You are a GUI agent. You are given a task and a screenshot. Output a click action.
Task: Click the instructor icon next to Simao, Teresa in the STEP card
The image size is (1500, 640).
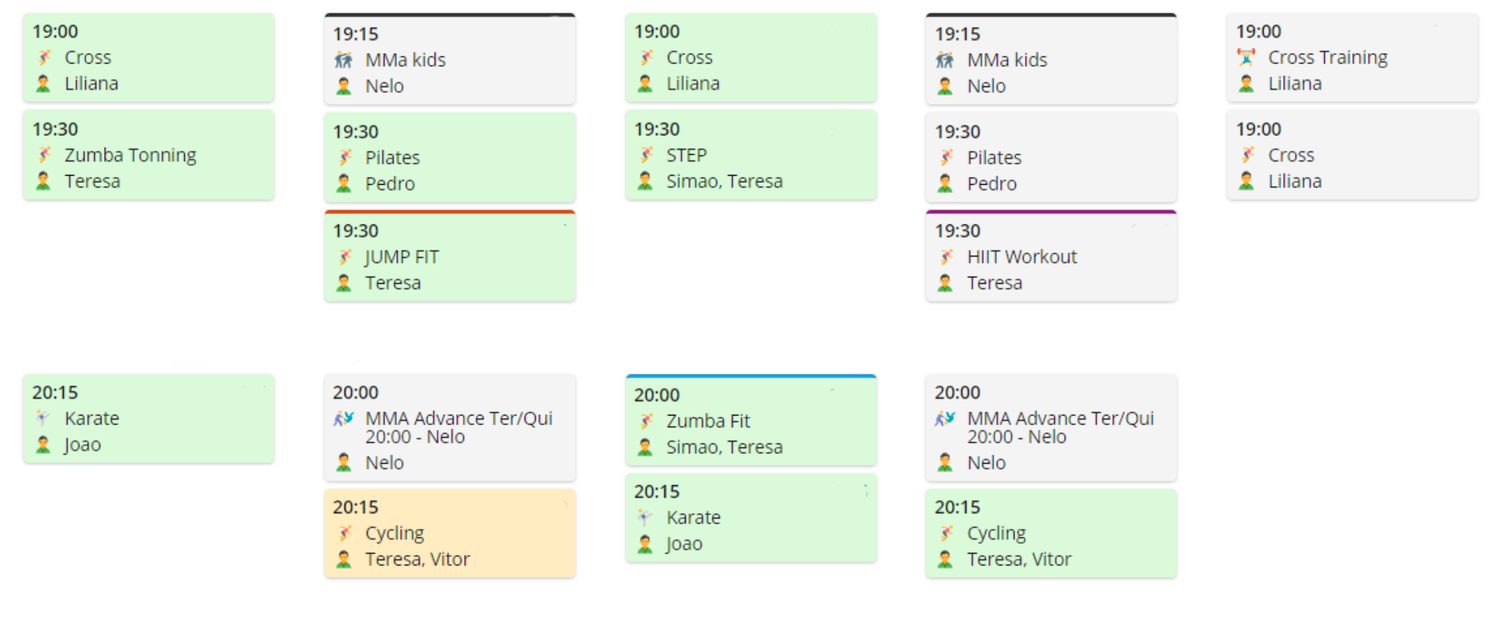tap(645, 182)
